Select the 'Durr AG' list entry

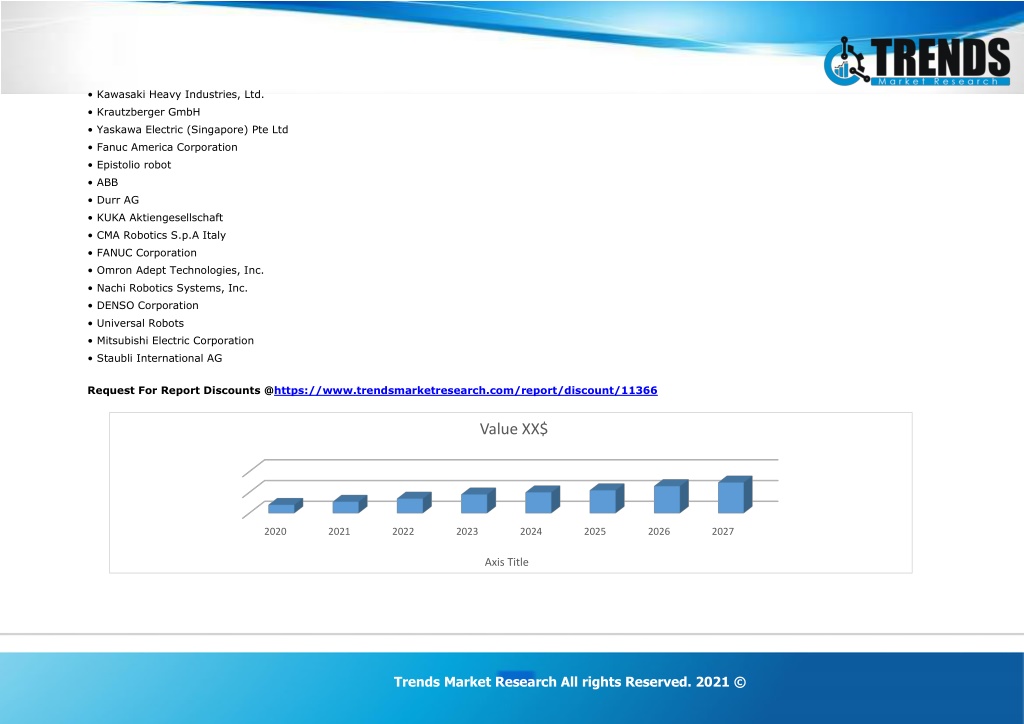click(118, 200)
